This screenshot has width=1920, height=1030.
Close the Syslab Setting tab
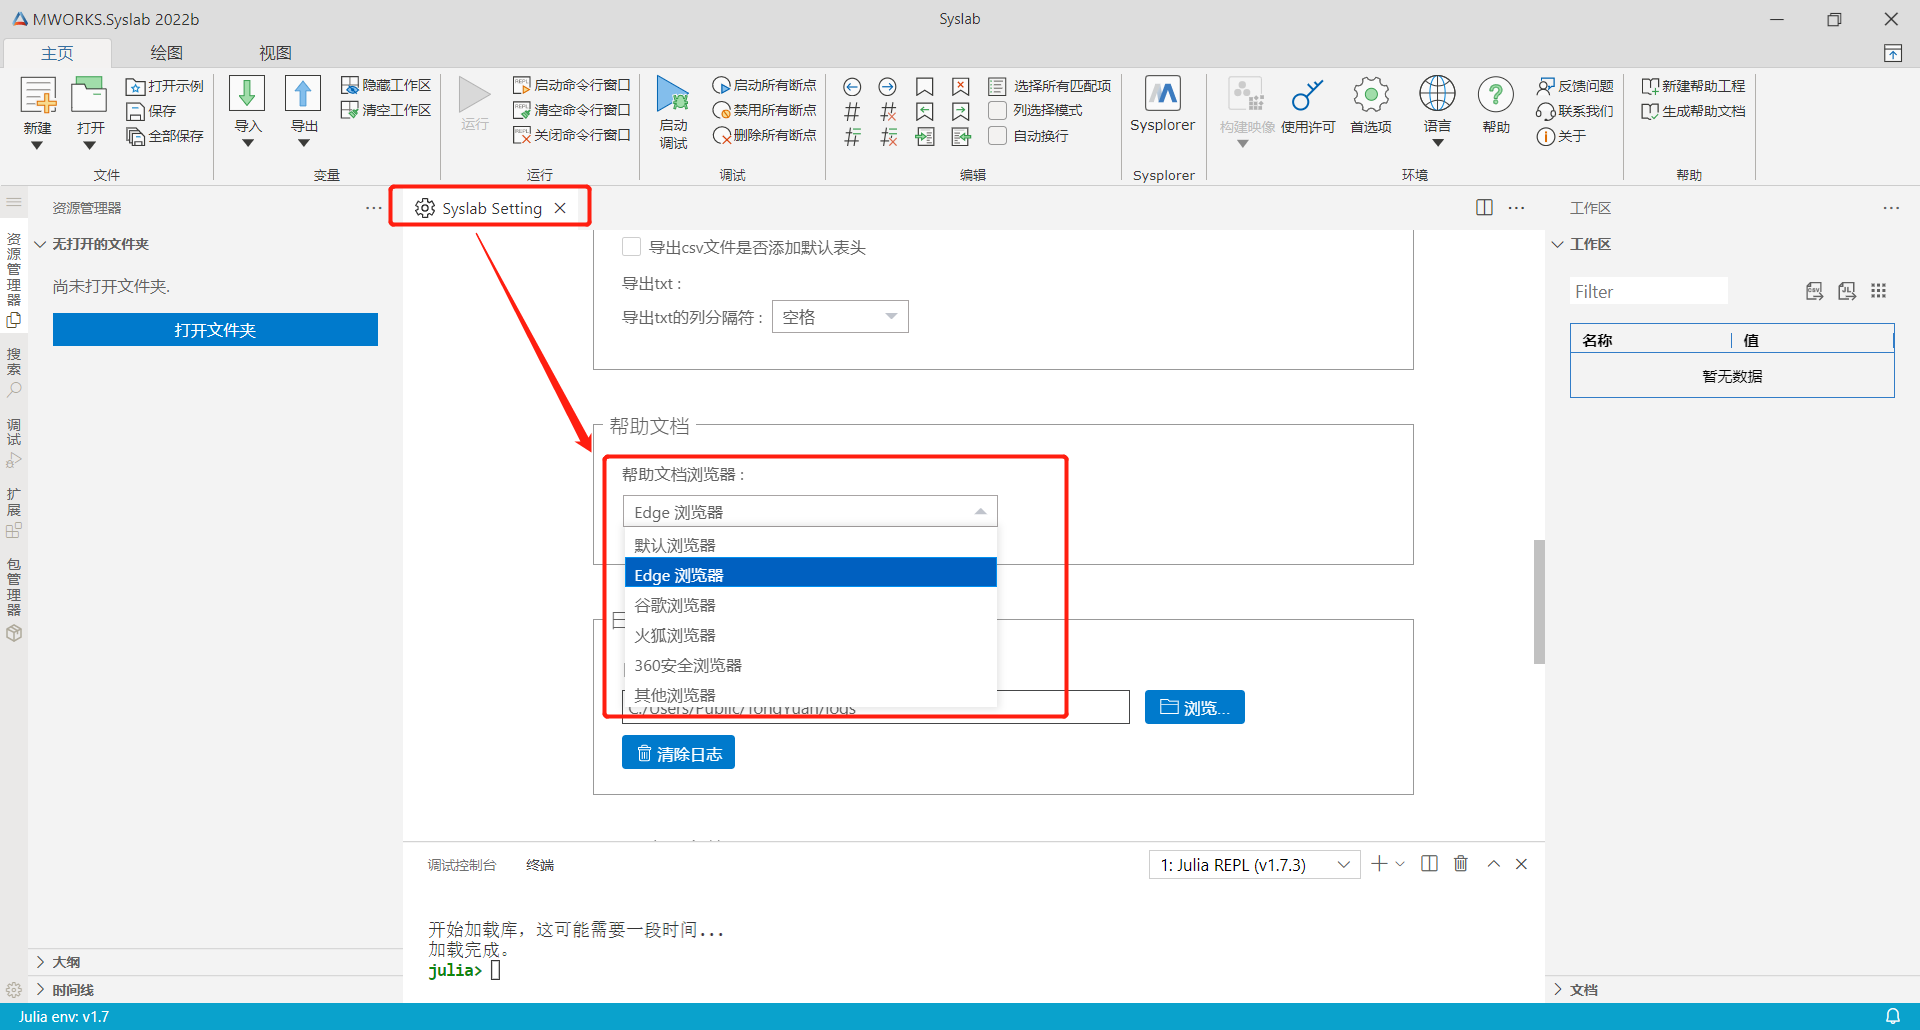point(560,208)
